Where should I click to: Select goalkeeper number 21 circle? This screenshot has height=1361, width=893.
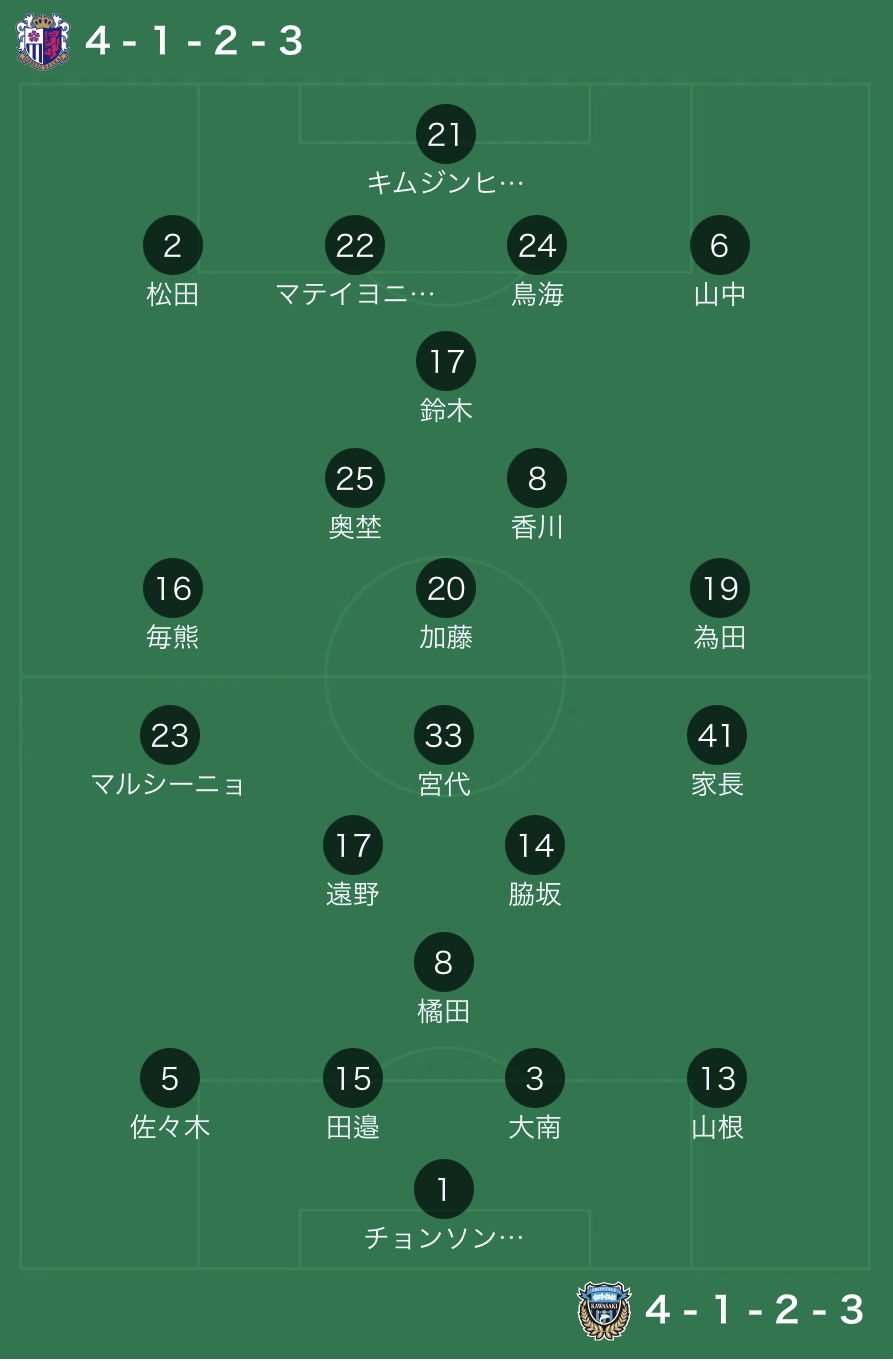coord(445,134)
